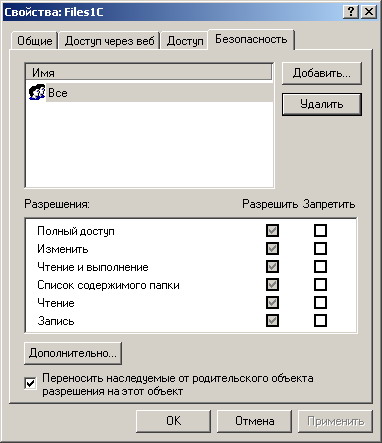
Task: Check Запретить for Полный доступ
Action: tap(320, 230)
